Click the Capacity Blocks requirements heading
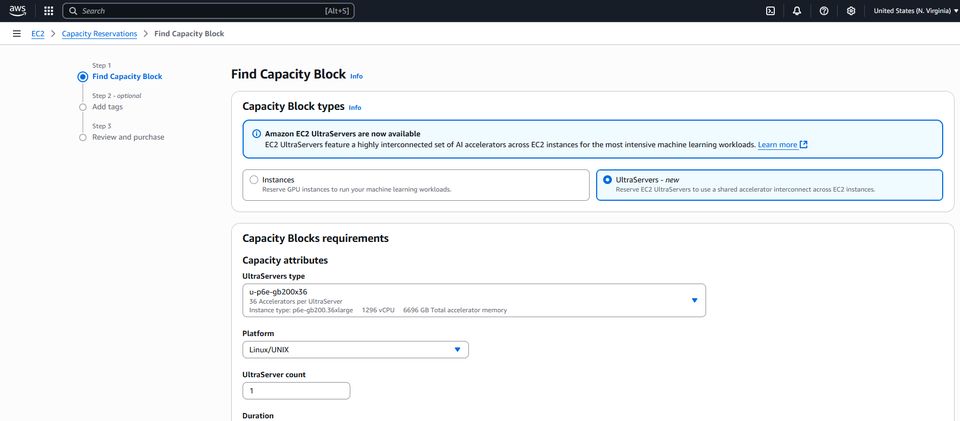Image resolution: width=960 pixels, height=421 pixels. (x=315, y=238)
